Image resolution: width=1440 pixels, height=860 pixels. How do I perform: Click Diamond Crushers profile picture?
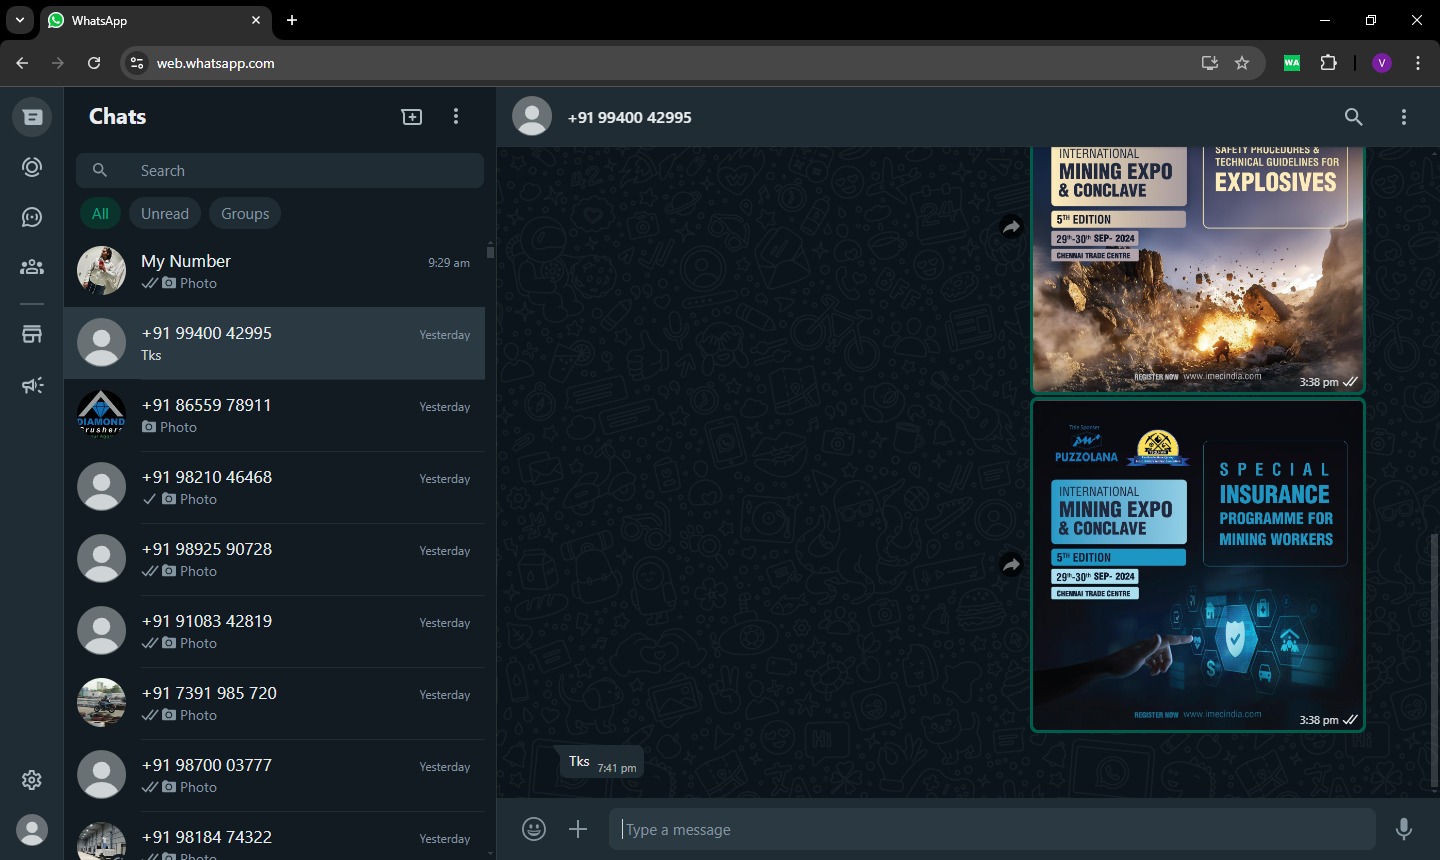pyautogui.click(x=102, y=415)
